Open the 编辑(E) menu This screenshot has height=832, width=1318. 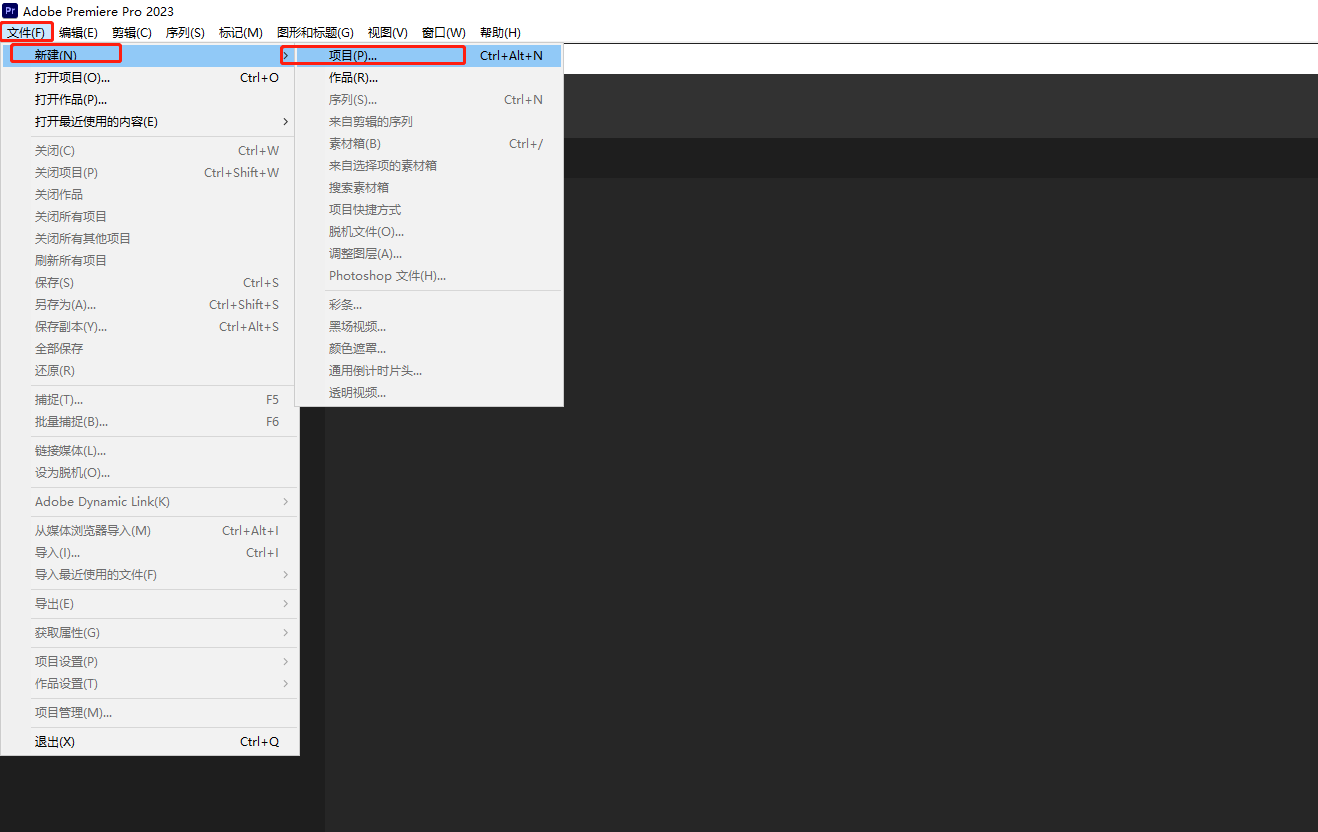tap(78, 33)
